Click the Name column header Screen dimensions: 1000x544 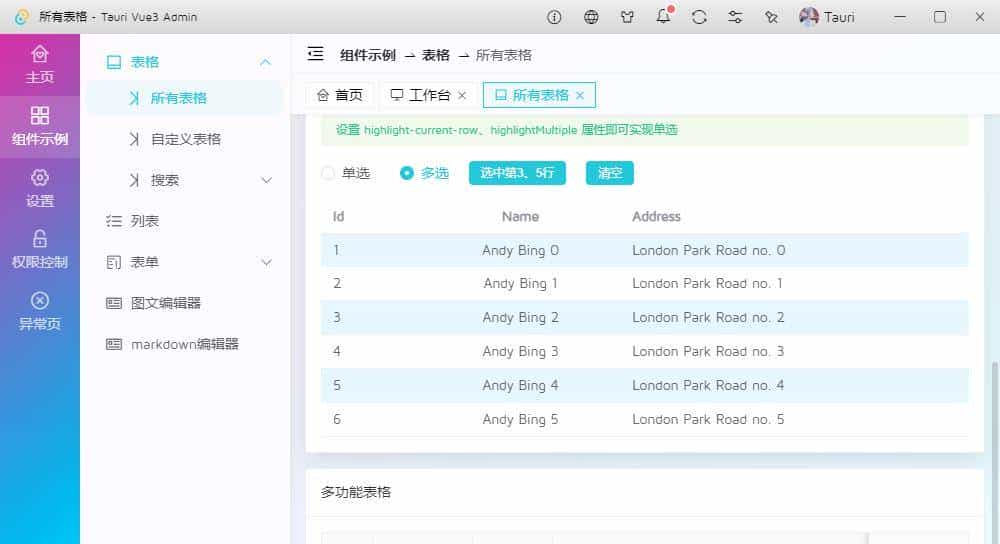(520, 216)
